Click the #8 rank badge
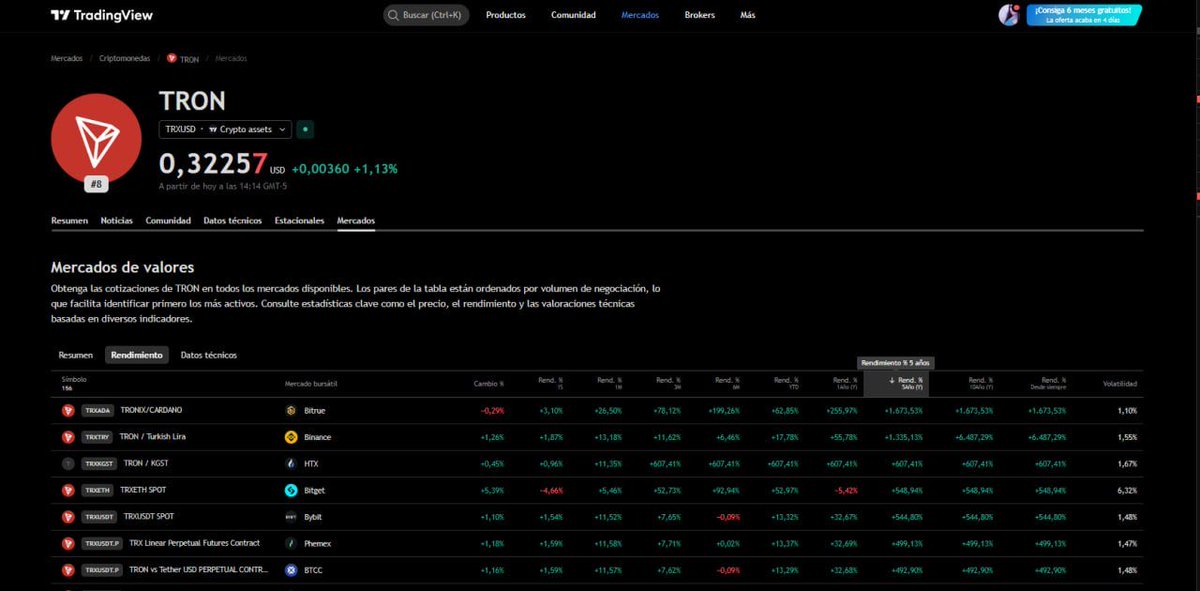 (x=96, y=184)
